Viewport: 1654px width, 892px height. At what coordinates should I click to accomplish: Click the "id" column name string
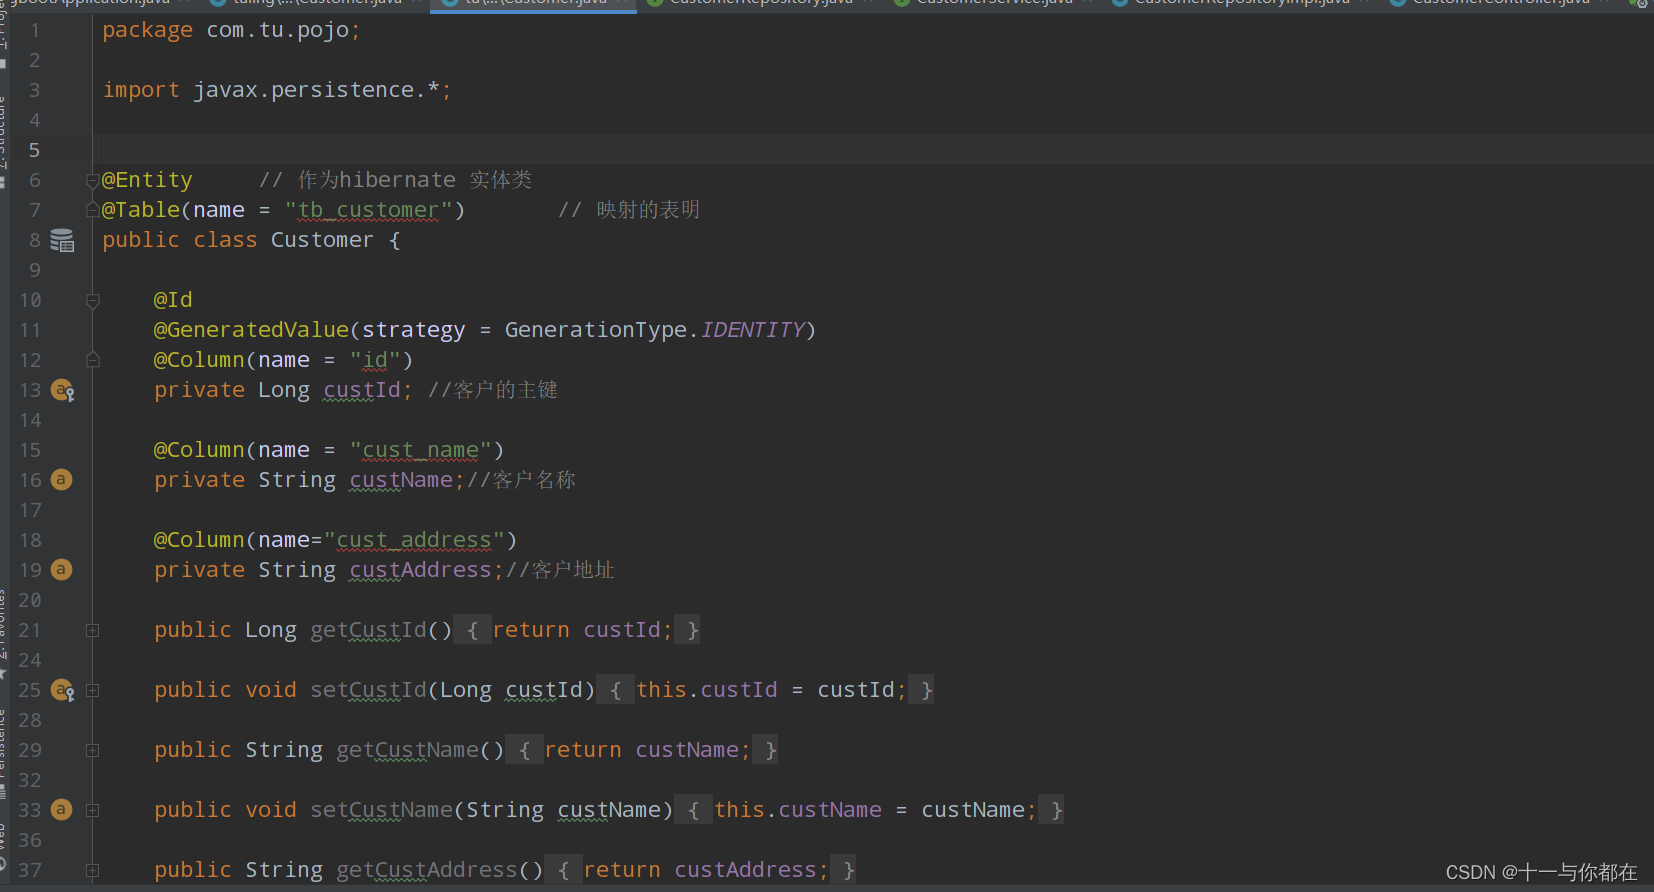click(375, 360)
